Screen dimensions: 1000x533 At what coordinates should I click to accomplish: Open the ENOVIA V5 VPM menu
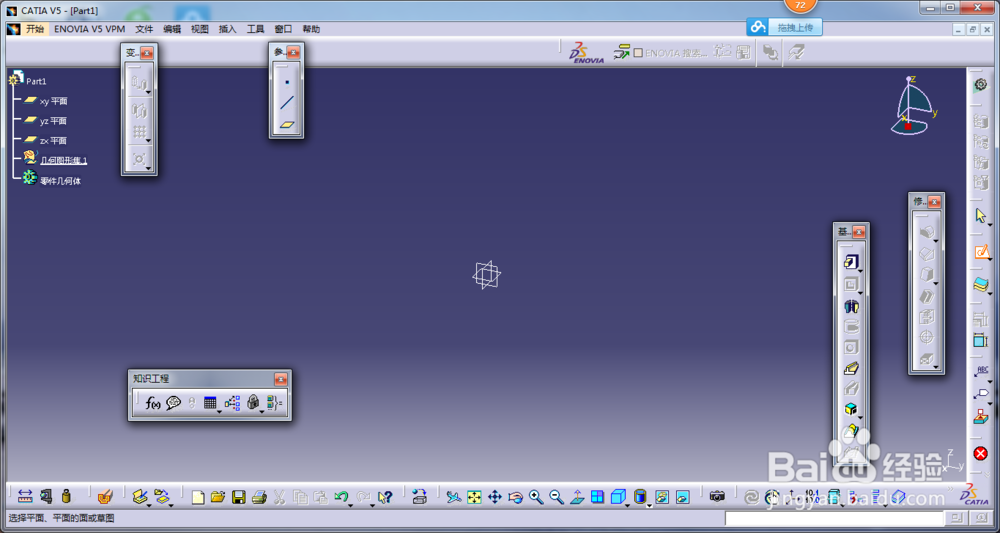(x=89, y=29)
